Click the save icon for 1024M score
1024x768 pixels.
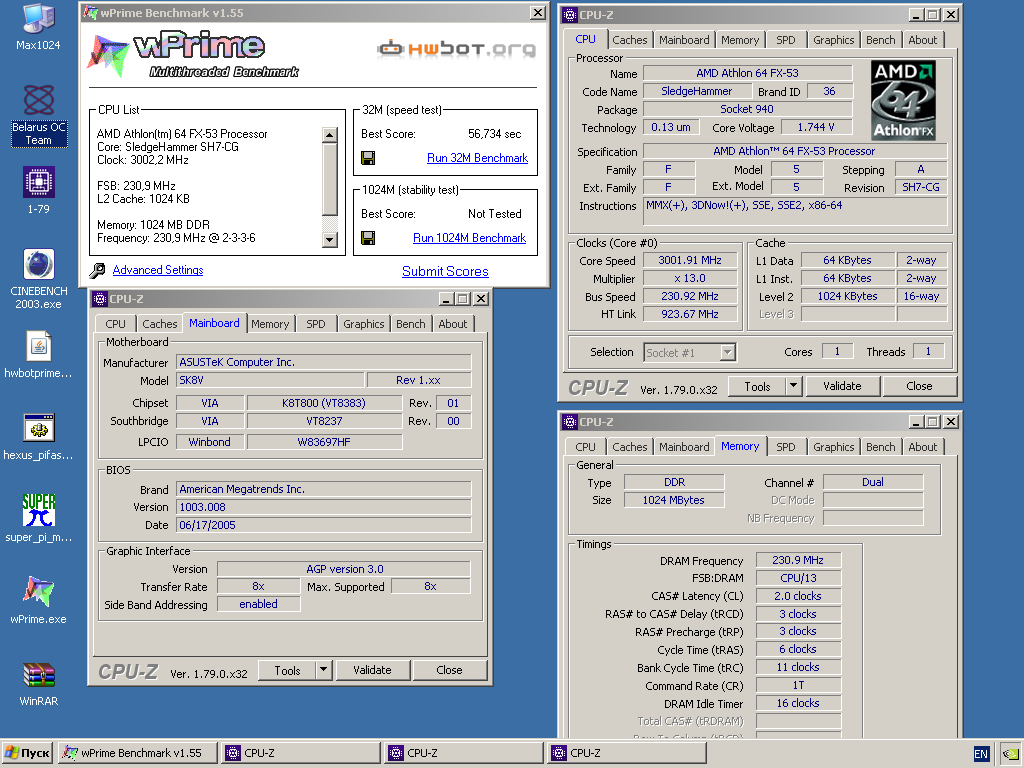(x=368, y=238)
